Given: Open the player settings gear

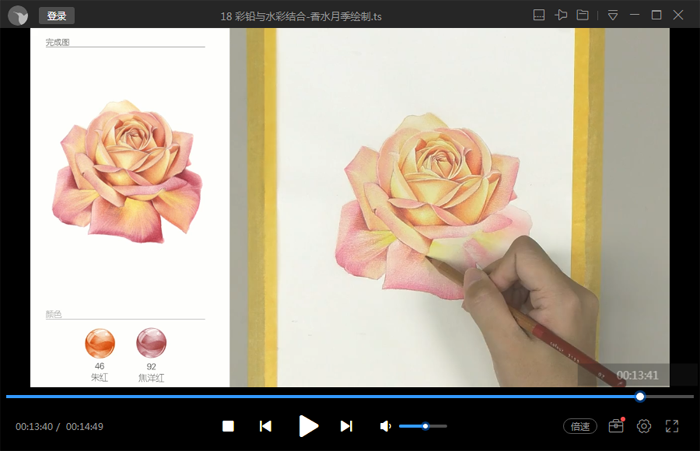Looking at the screenshot, I should coord(644,426).
